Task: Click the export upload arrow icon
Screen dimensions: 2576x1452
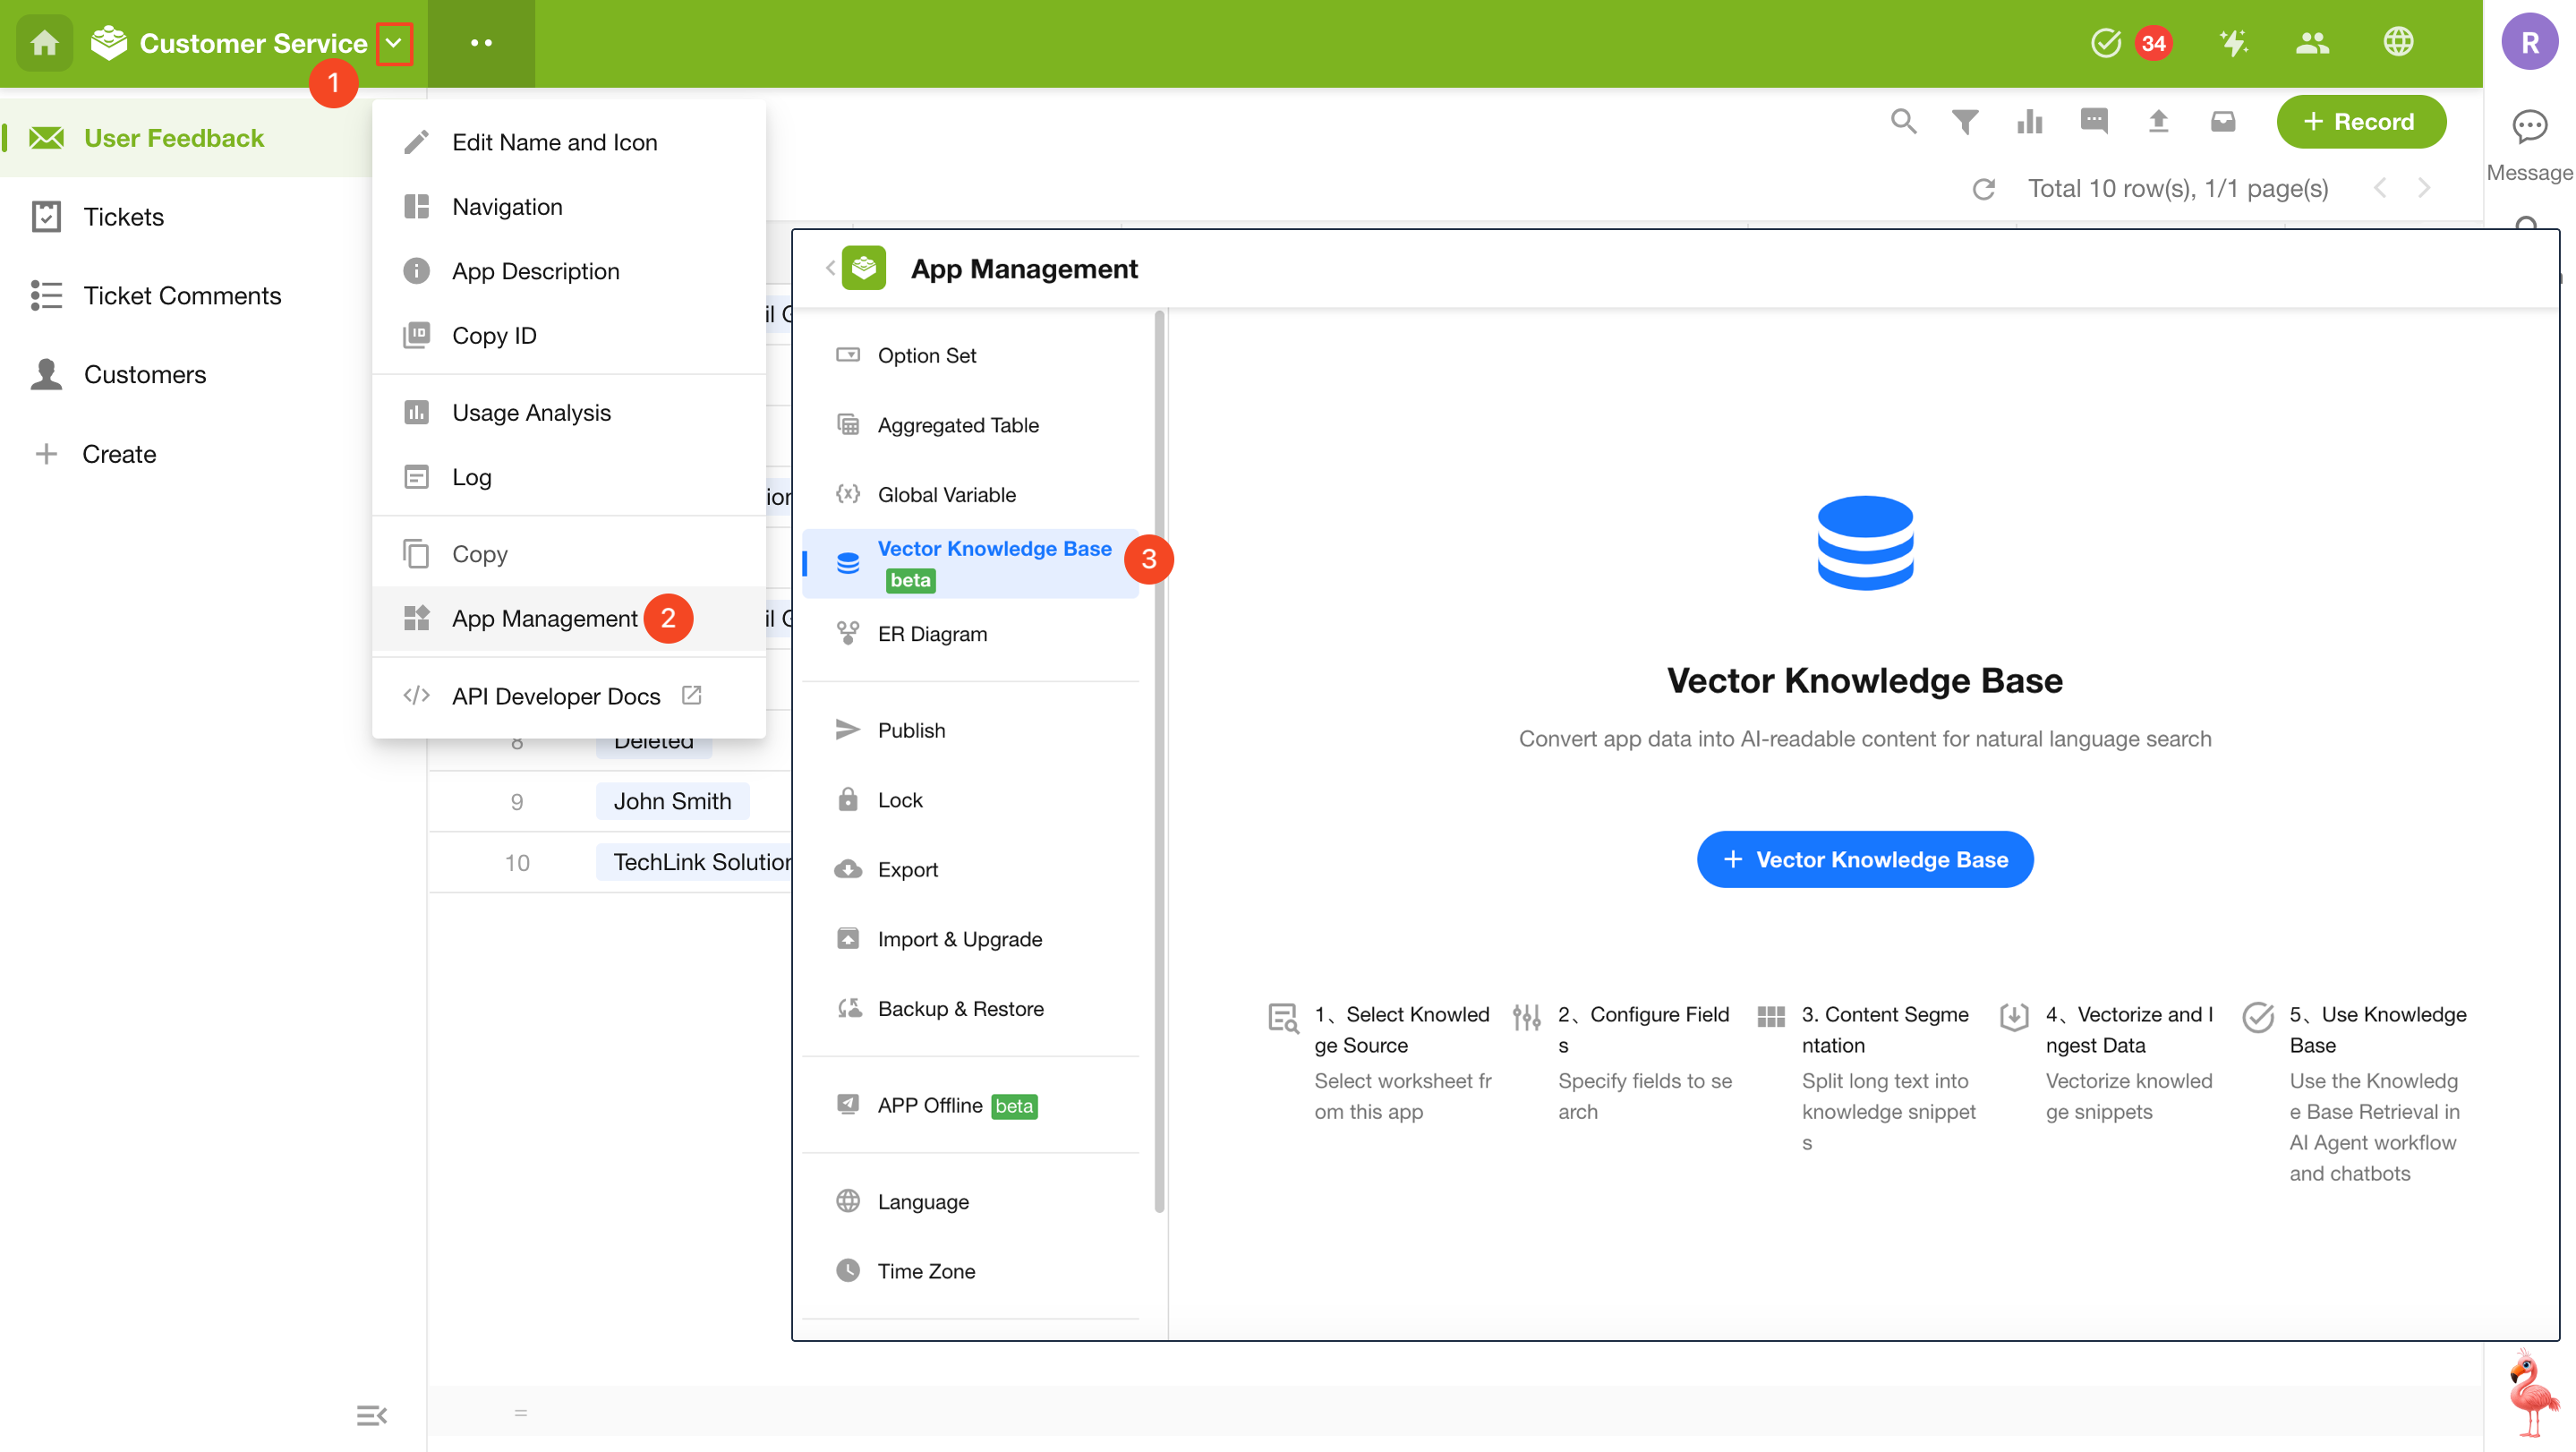Action: (x=2158, y=121)
